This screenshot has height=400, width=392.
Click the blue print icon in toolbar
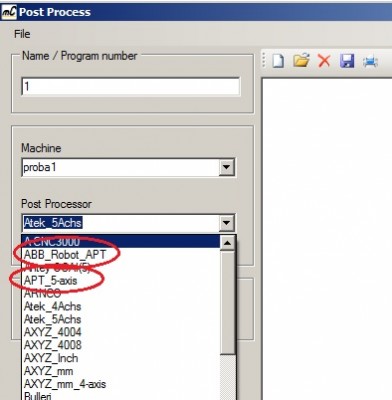coord(370,62)
